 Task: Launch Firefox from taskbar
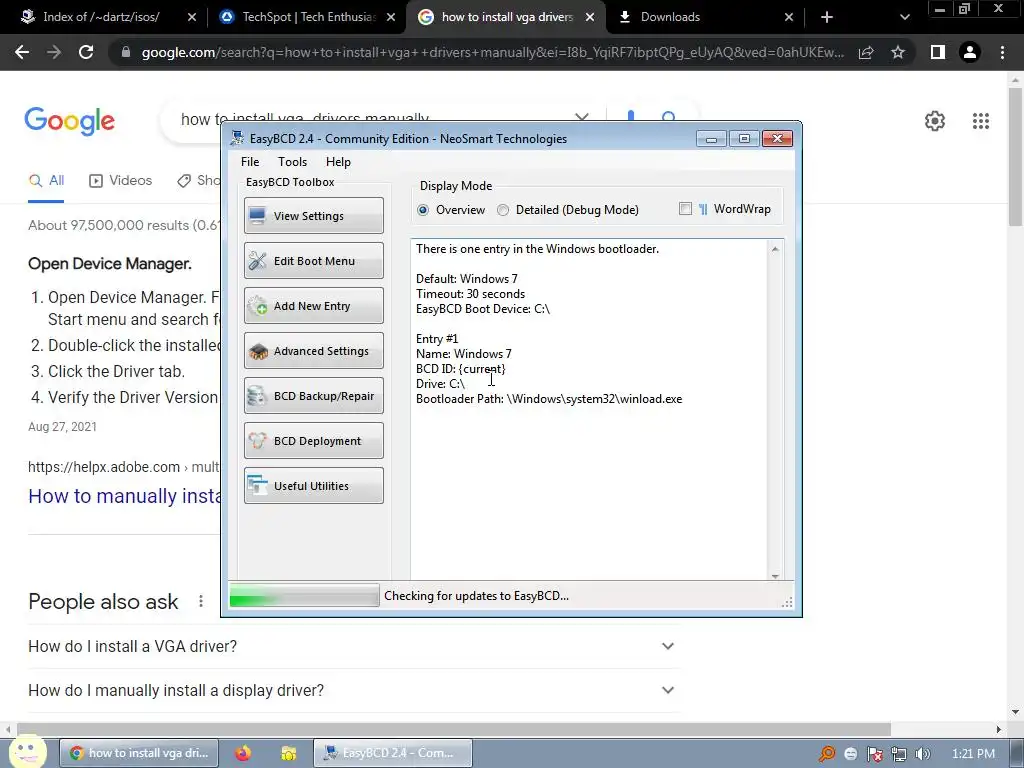[243, 753]
